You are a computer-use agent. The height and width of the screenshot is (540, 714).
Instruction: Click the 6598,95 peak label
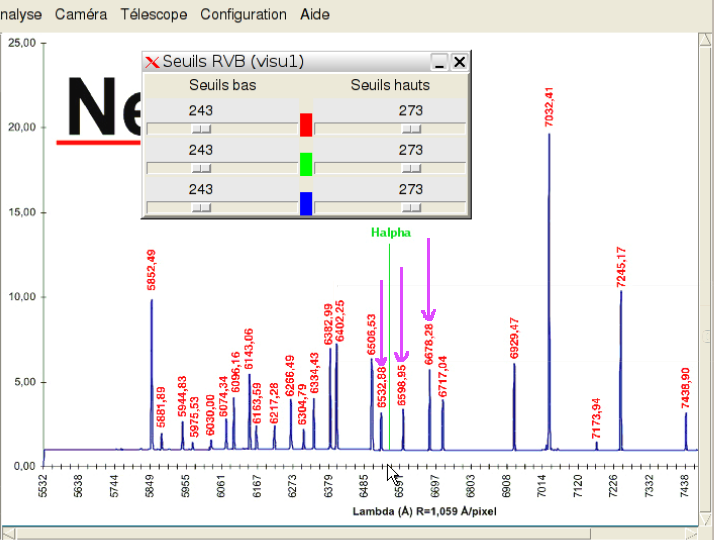(x=402, y=385)
